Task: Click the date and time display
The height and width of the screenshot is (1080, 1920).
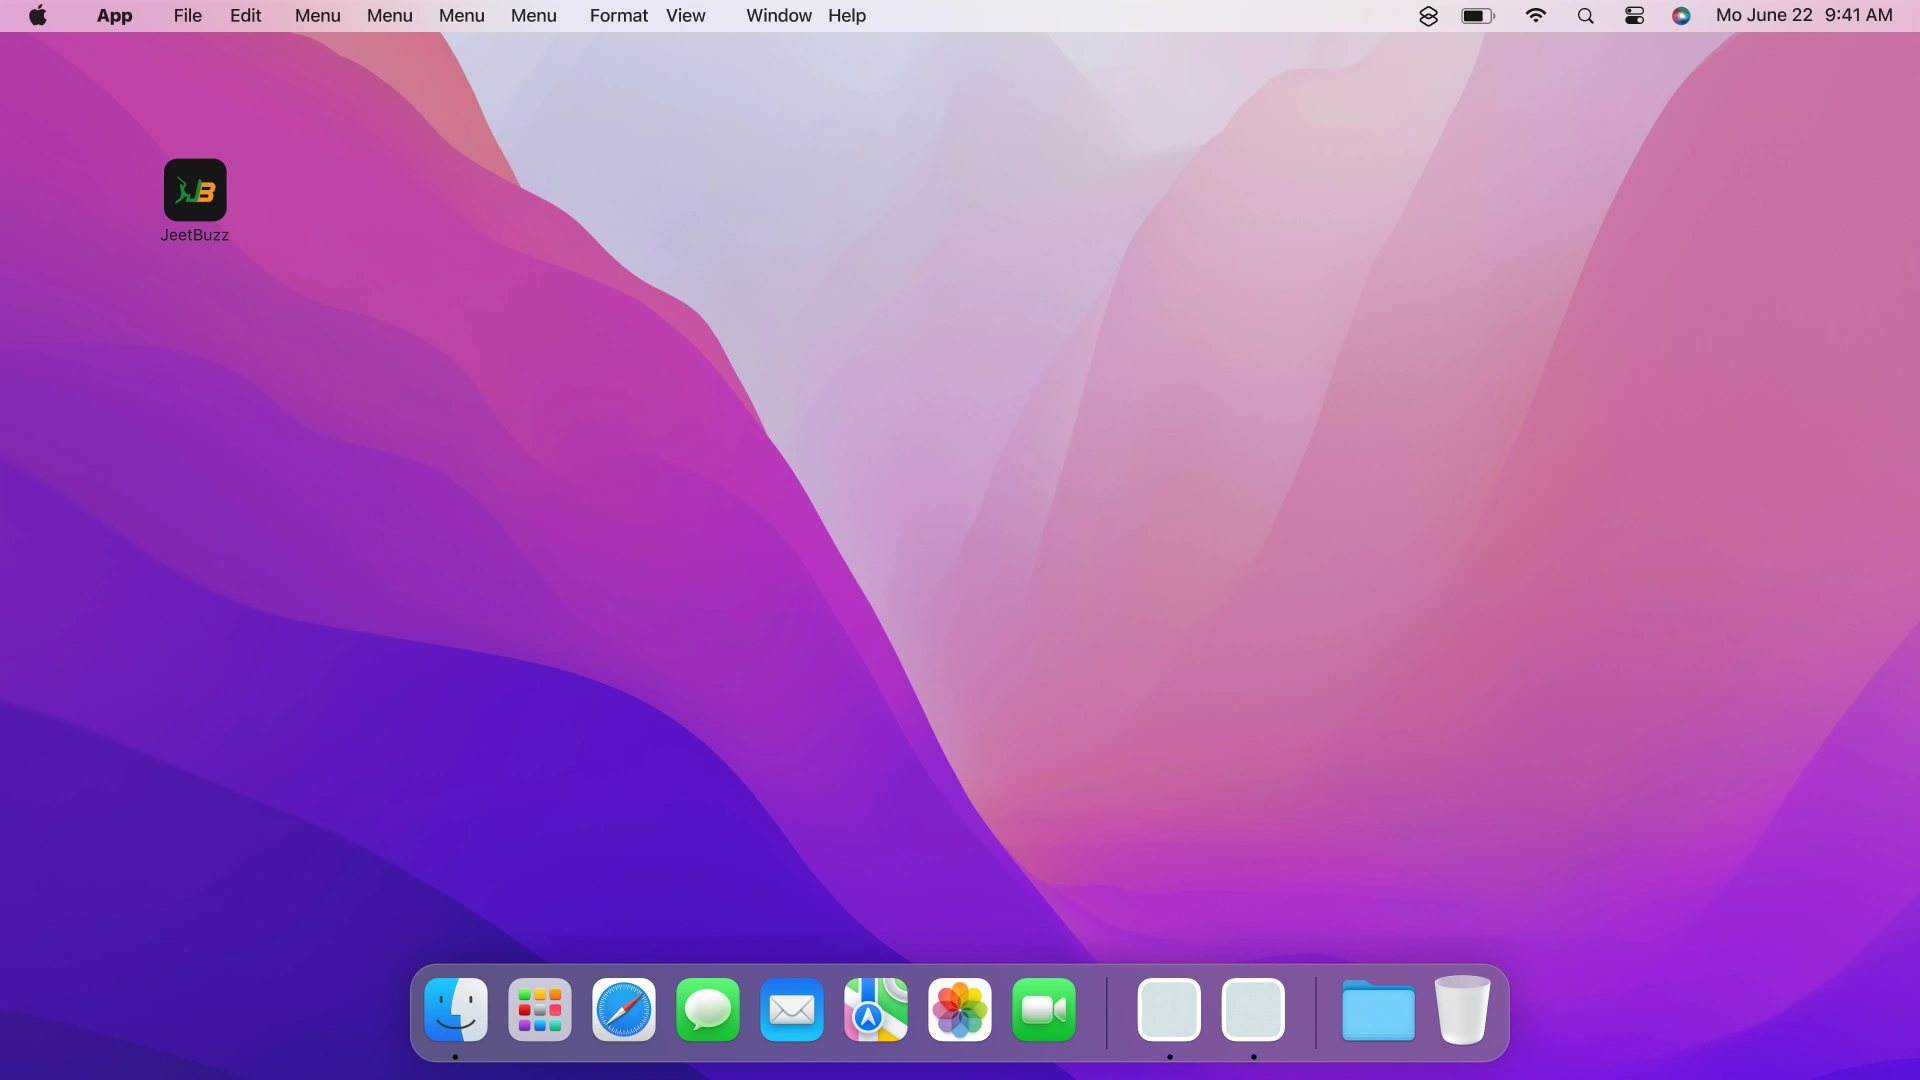Action: (1804, 15)
